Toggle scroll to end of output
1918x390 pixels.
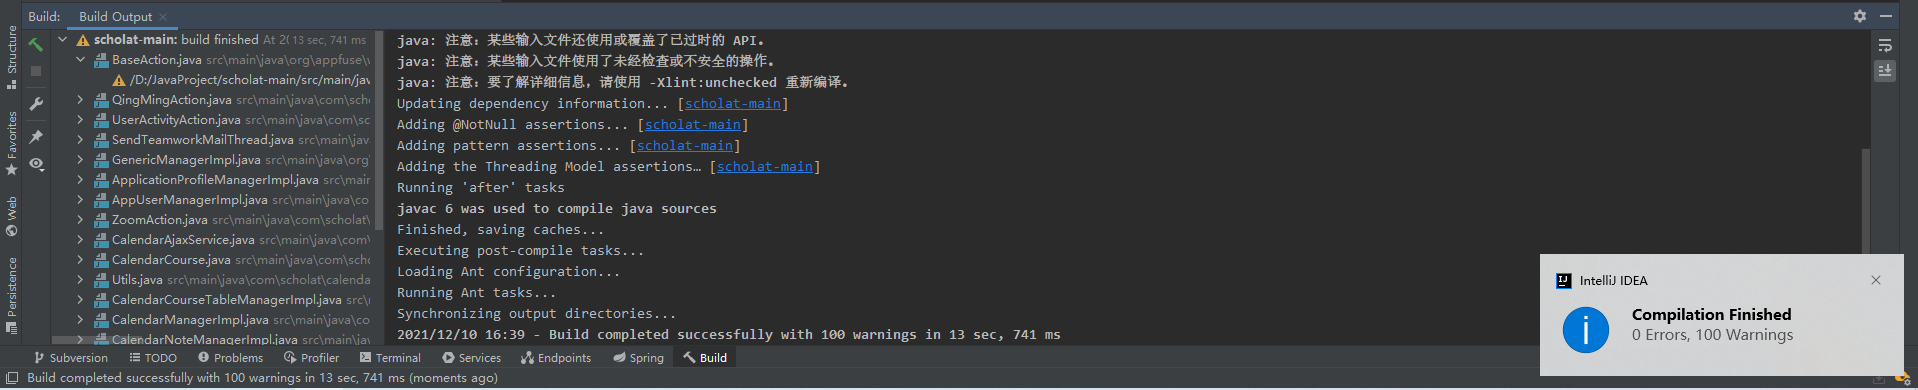click(x=1885, y=71)
